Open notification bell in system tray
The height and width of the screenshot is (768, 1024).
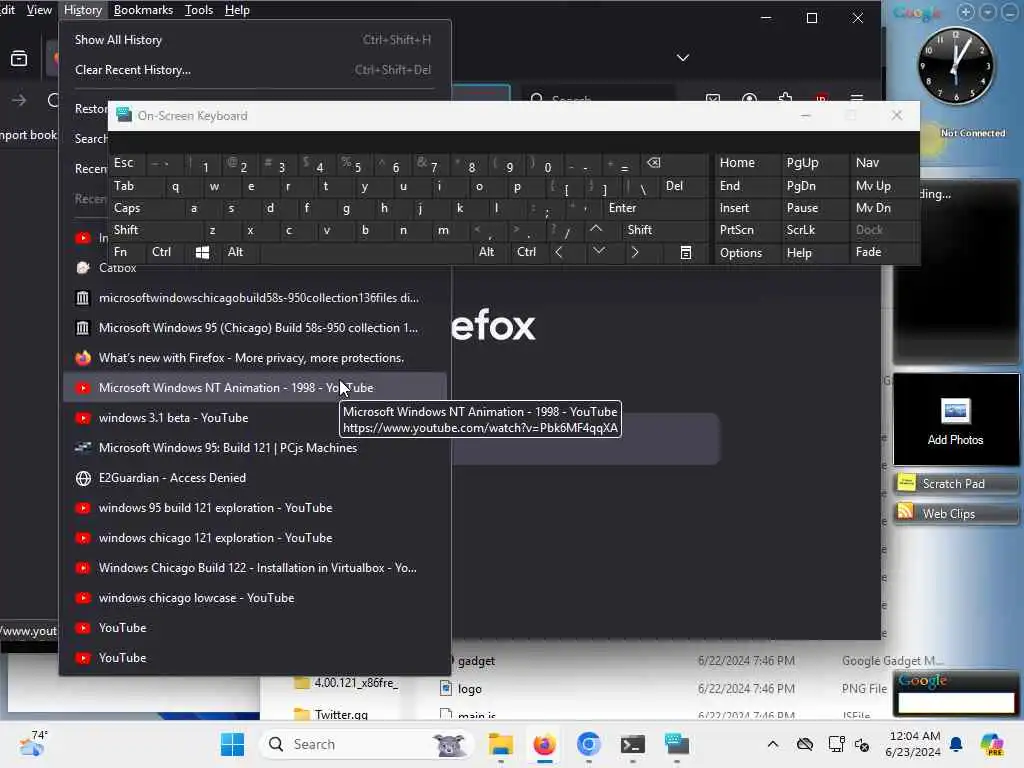(x=956, y=744)
